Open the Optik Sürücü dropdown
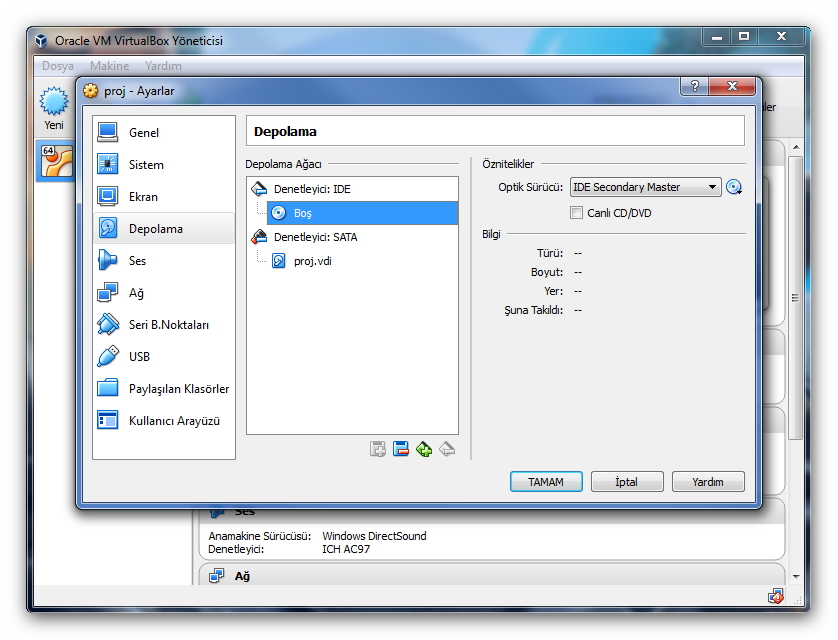This screenshot has height=640, width=838. click(646, 187)
